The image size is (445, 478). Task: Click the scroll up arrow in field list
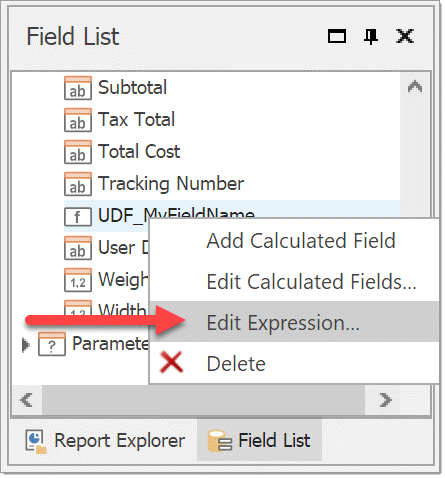tap(415, 87)
